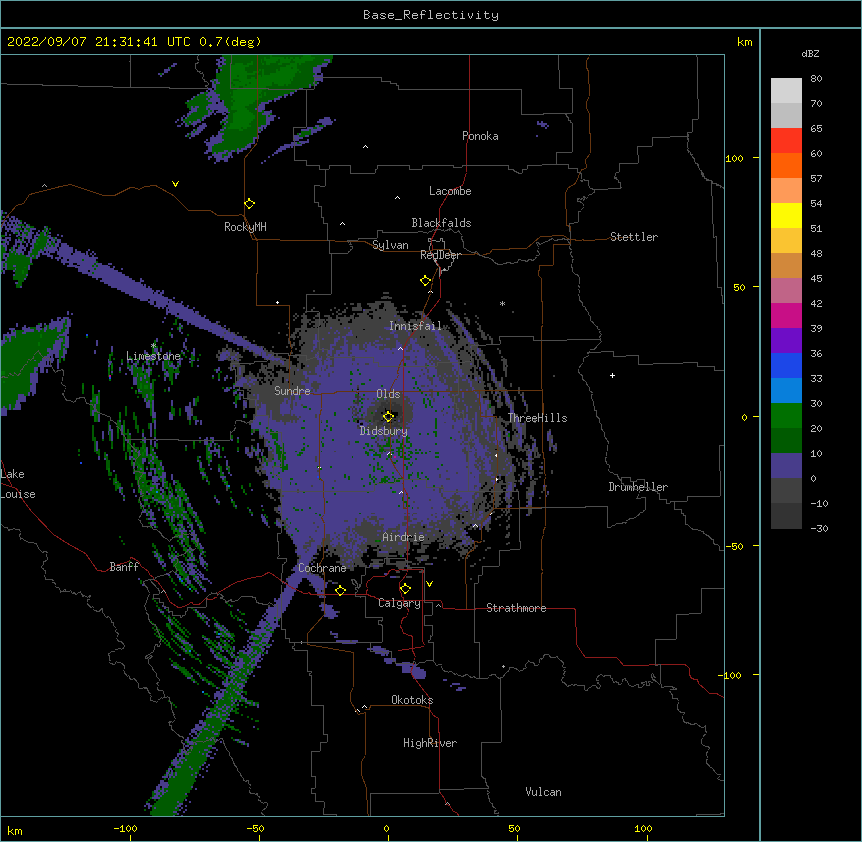Click the dBZ legend heading

coord(810,53)
